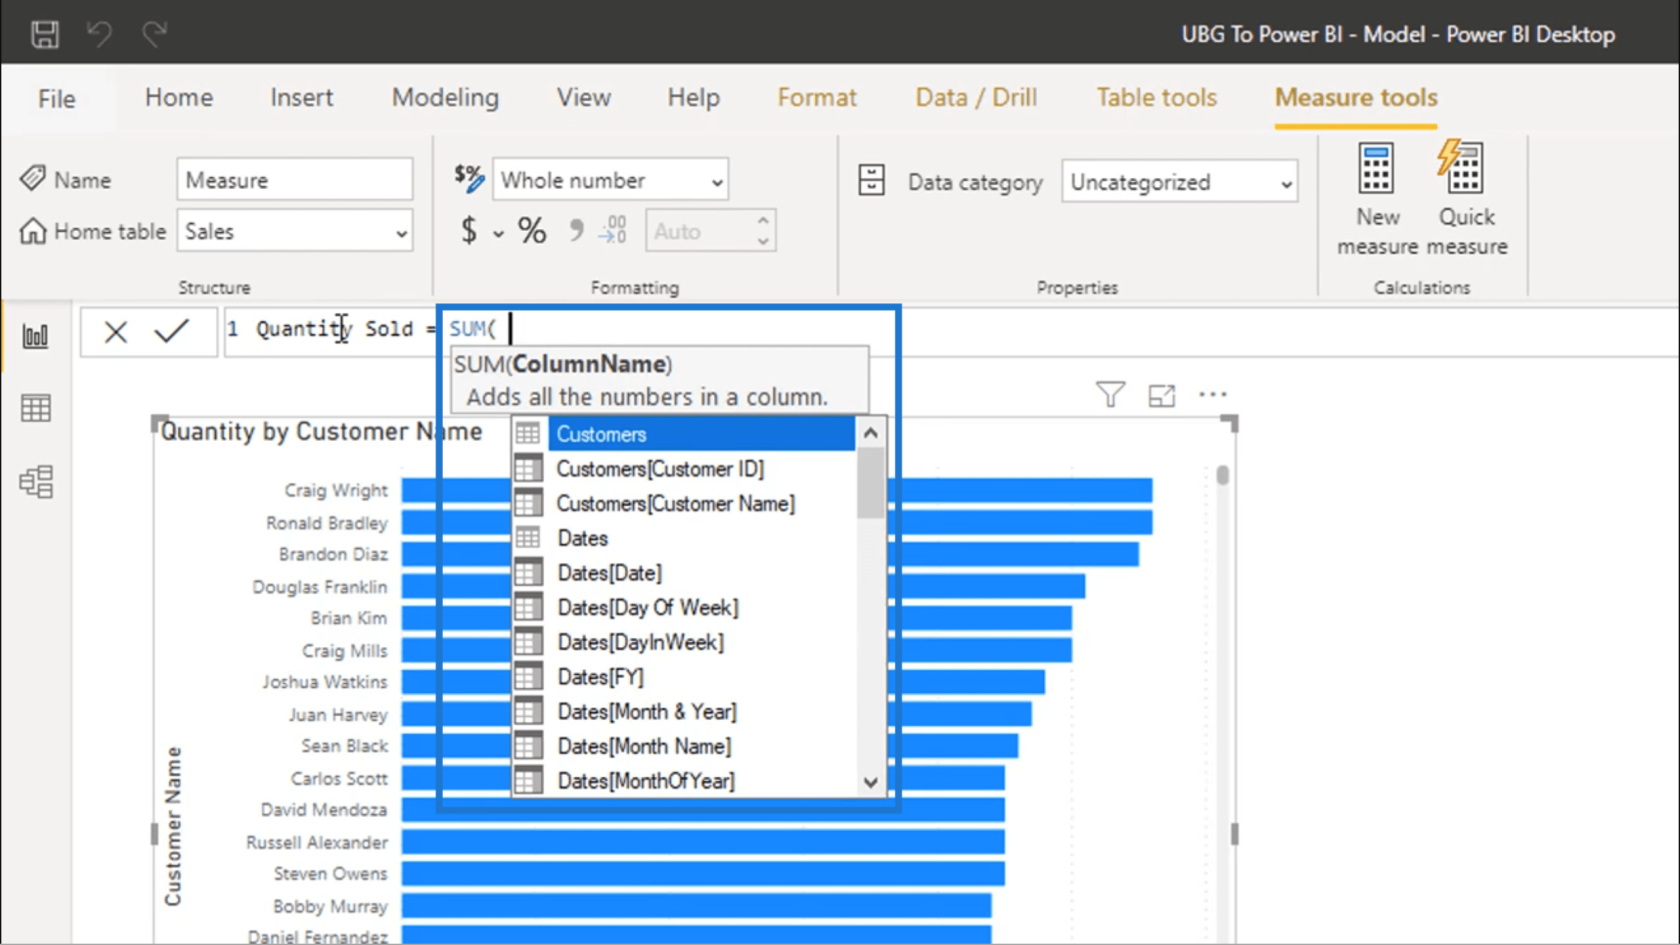Click the Russell Alexander bar in chart
Screen dimensions: 1680x945
(x=703, y=842)
